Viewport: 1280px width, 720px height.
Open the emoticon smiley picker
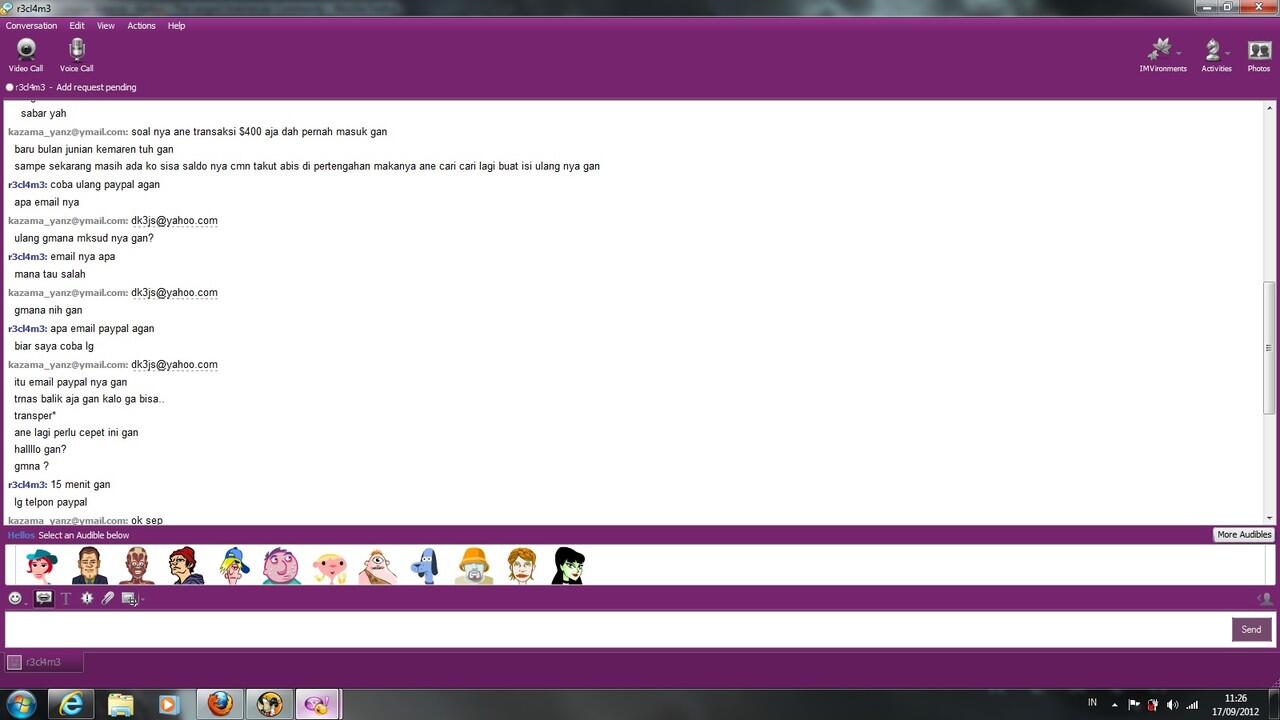(15, 598)
